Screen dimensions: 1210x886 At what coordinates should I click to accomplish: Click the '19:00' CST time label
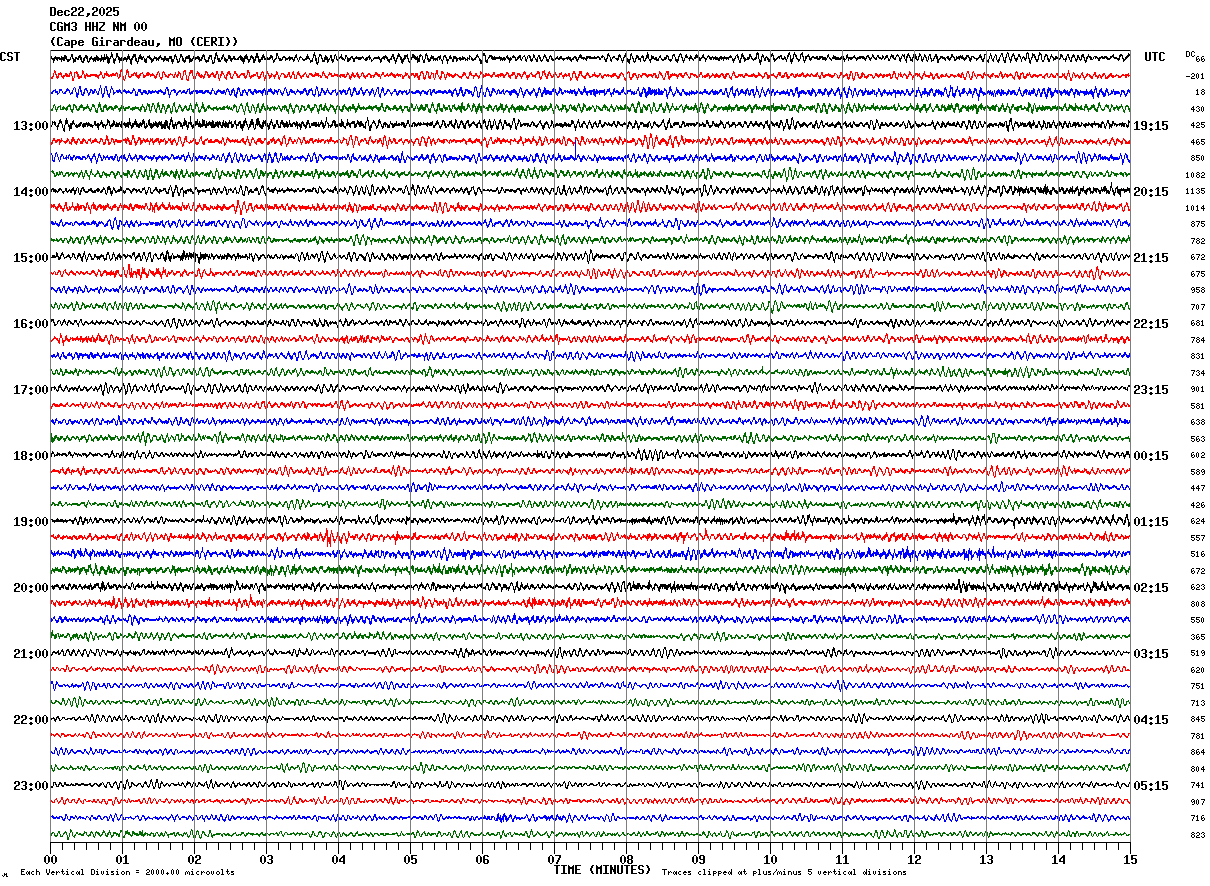pos(31,522)
